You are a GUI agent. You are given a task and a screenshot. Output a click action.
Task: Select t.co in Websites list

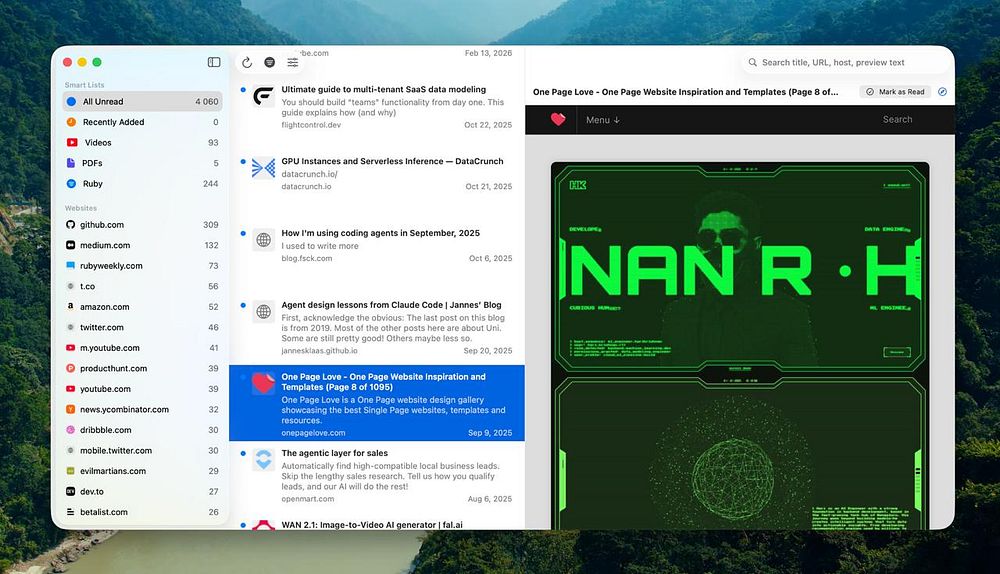click(x=142, y=286)
